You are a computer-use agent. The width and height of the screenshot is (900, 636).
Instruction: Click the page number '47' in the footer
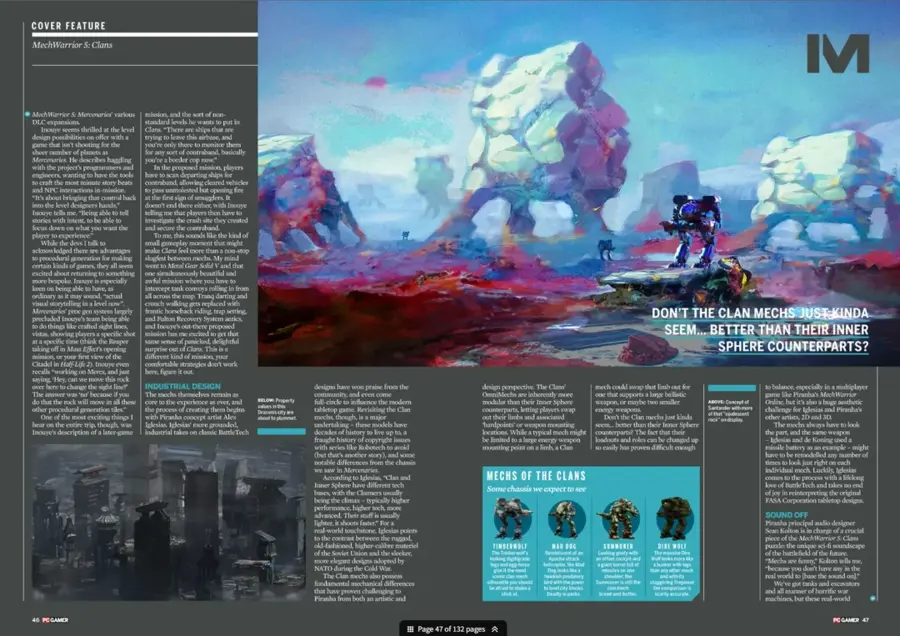pyautogui.click(x=866, y=620)
